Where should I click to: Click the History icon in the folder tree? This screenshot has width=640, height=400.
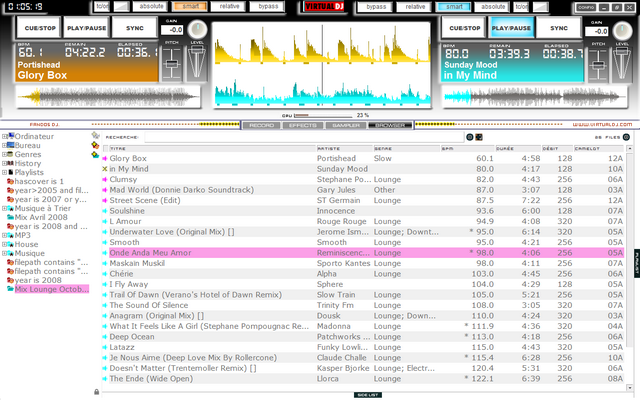coord(11,163)
